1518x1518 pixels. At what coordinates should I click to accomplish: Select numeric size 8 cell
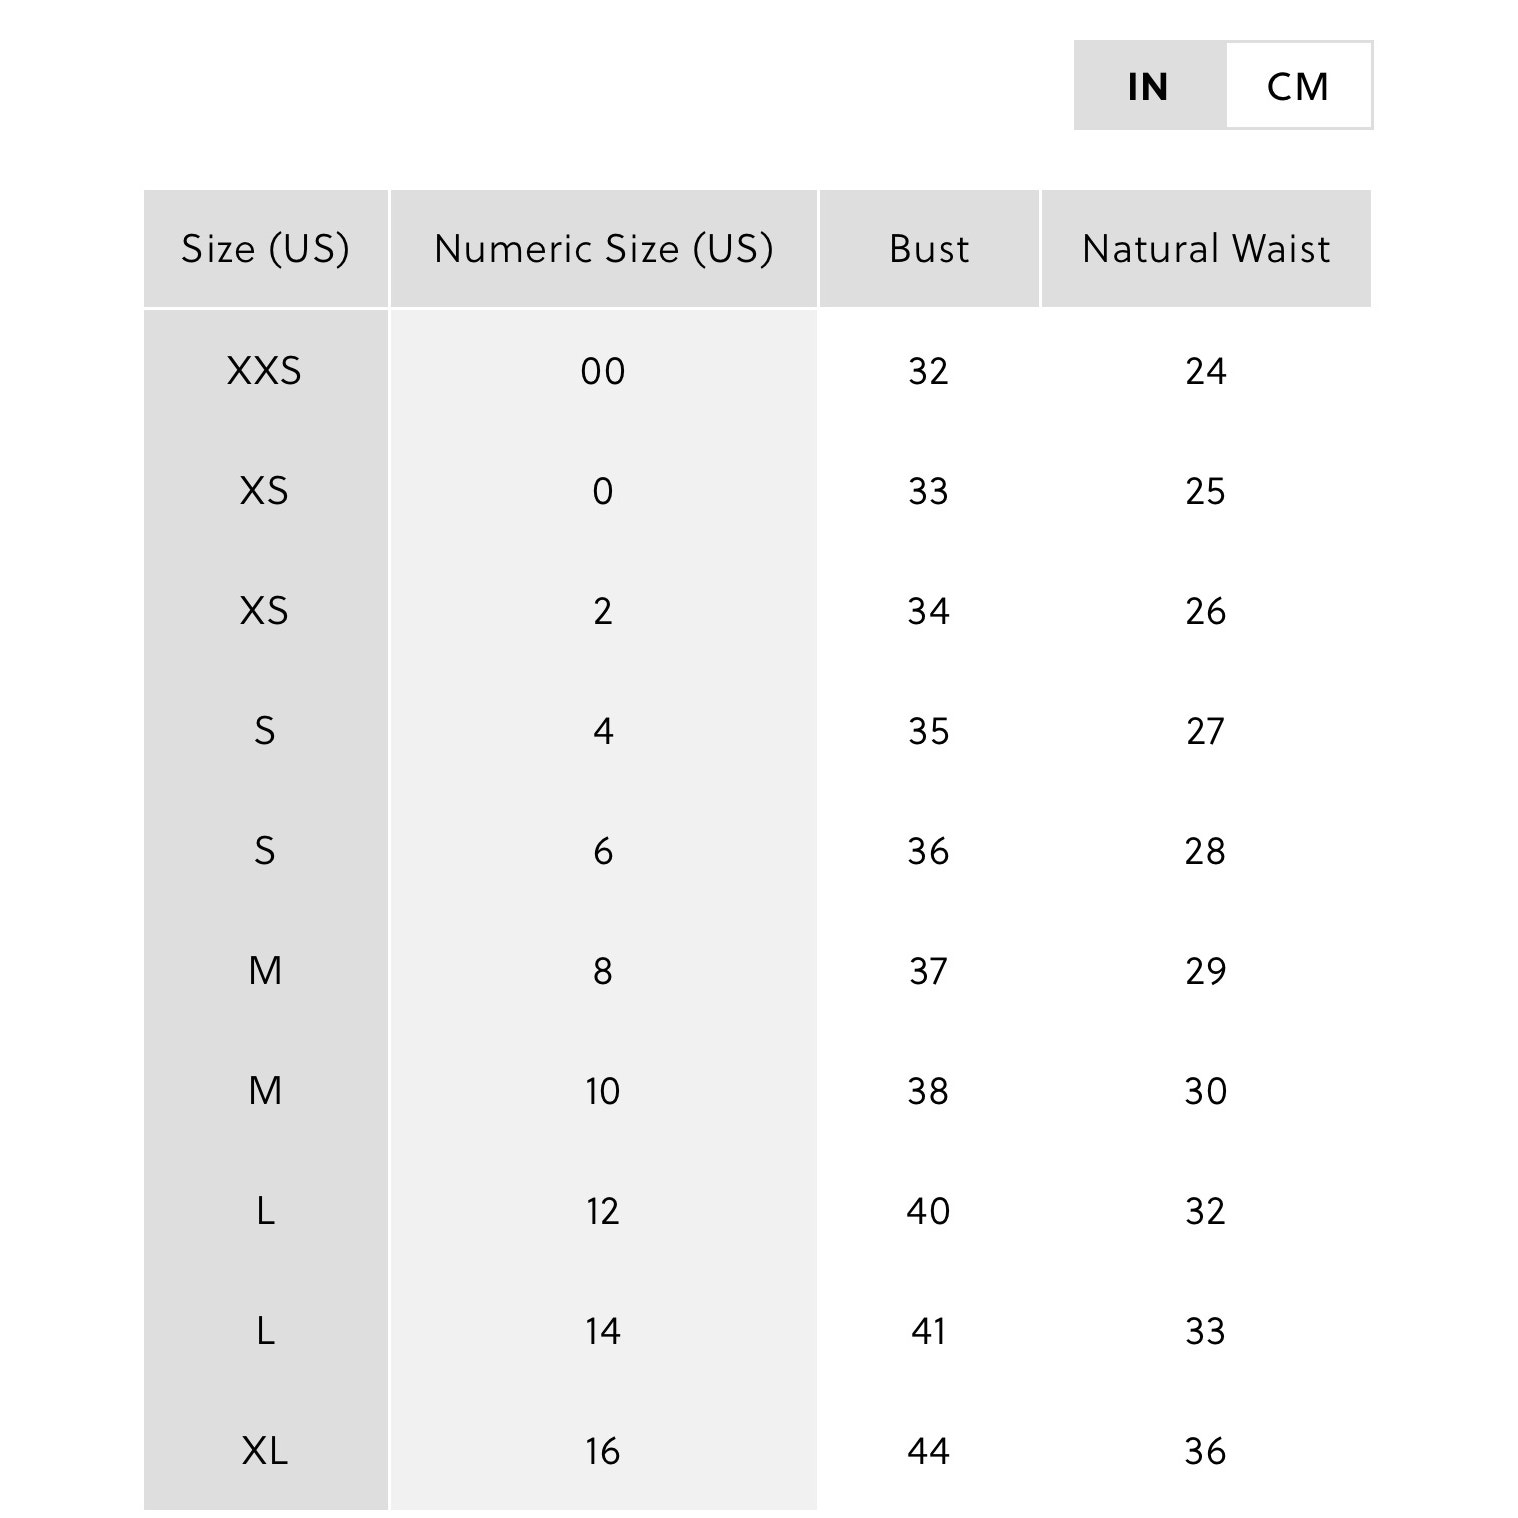click(x=603, y=971)
